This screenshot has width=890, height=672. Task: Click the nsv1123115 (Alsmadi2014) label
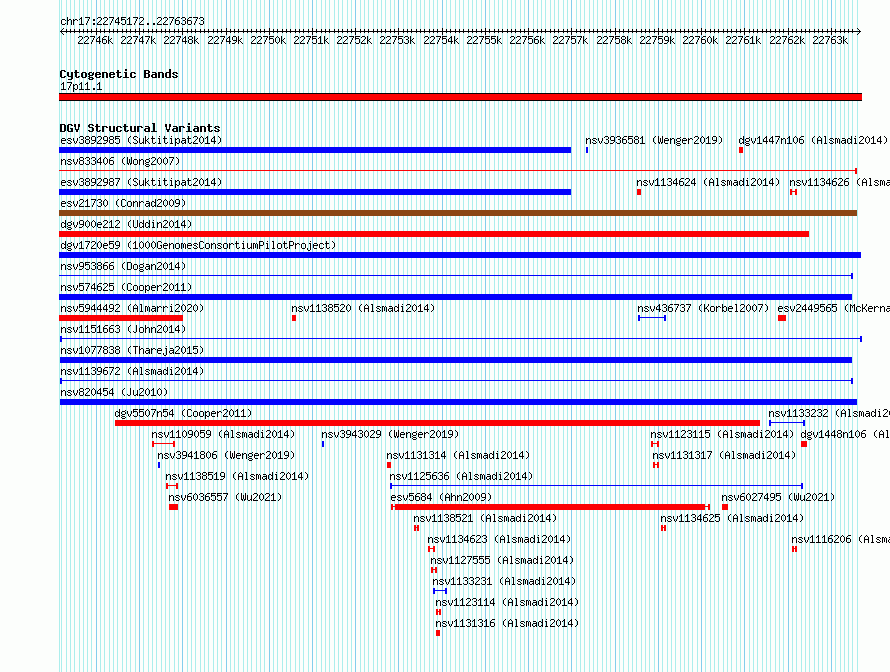click(722, 434)
